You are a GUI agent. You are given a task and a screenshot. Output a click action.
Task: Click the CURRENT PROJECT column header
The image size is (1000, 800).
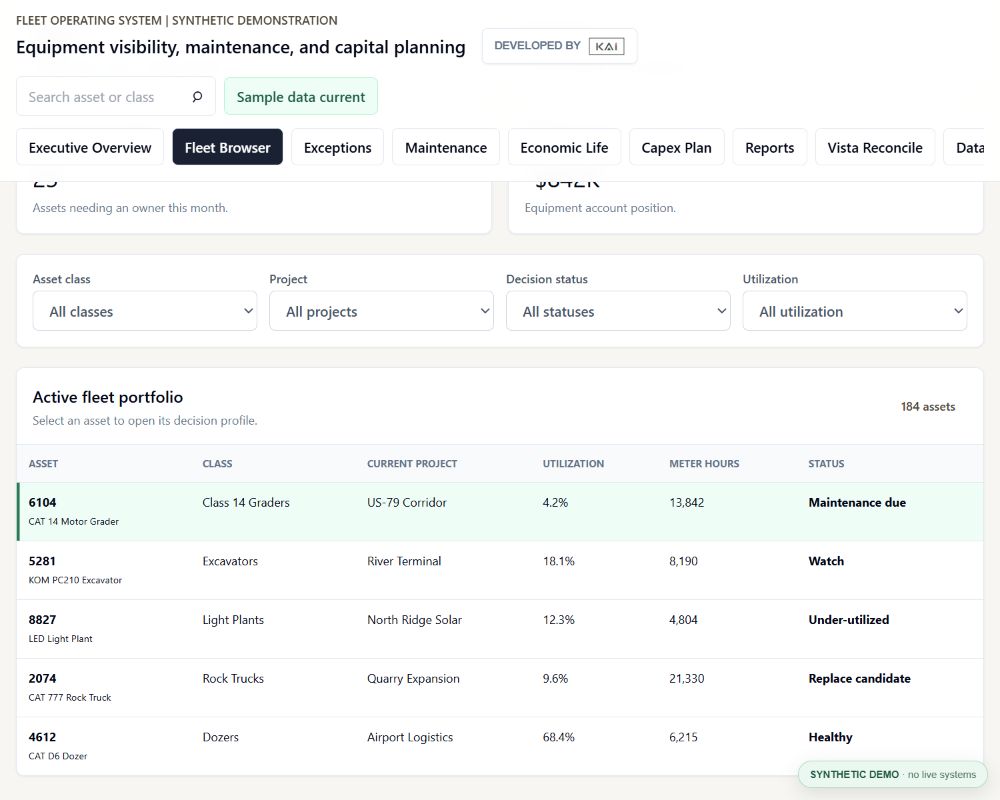pyautogui.click(x=412, y=464)
